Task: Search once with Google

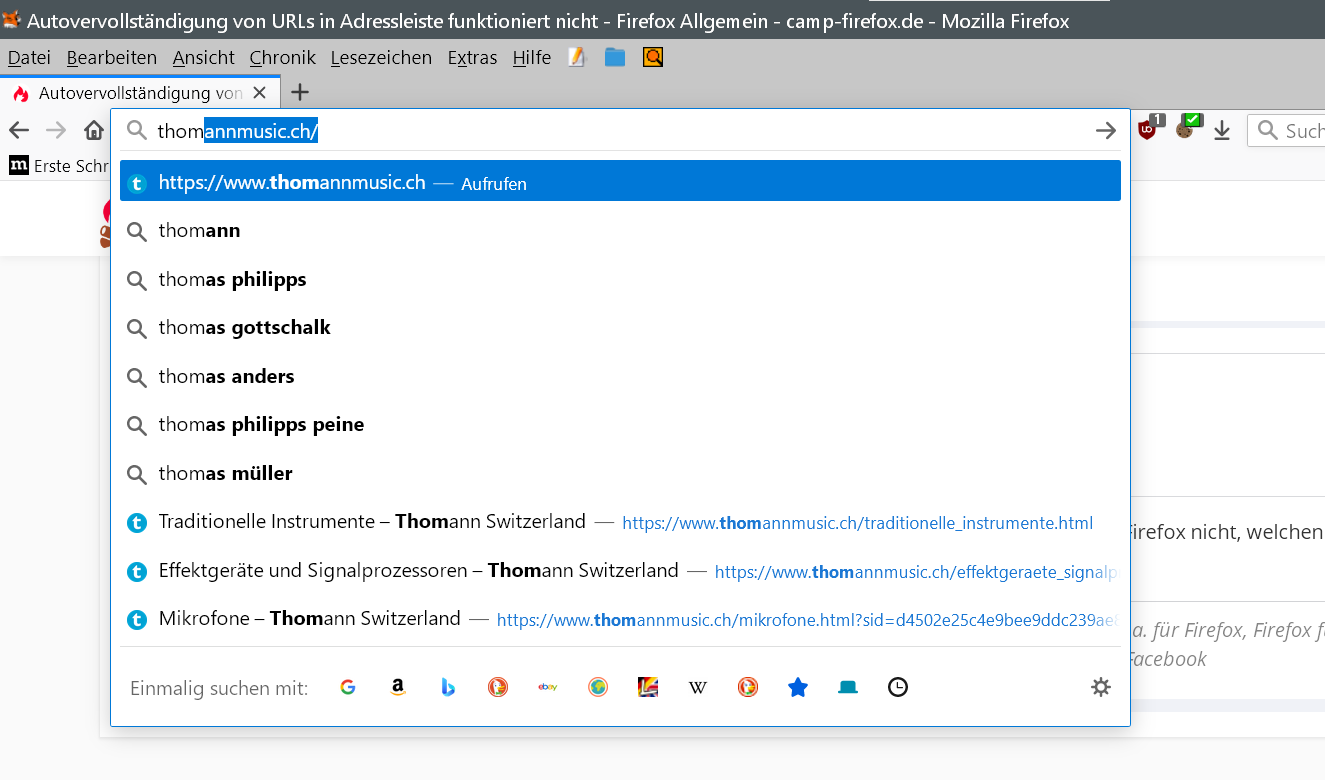Action: point(348,687)
